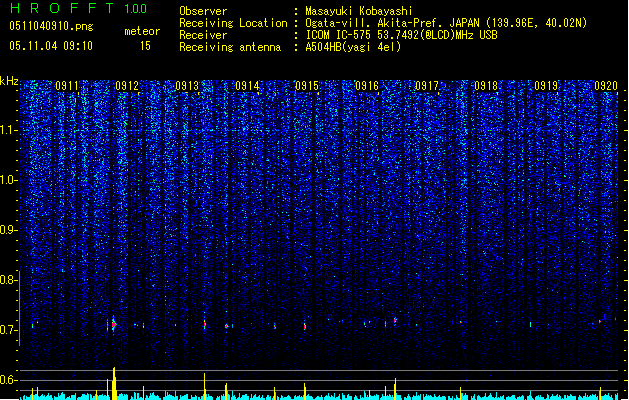Click the strong red meteor echo near 0912
This screenshot has width=629, height=400.
tap(114, 324)
